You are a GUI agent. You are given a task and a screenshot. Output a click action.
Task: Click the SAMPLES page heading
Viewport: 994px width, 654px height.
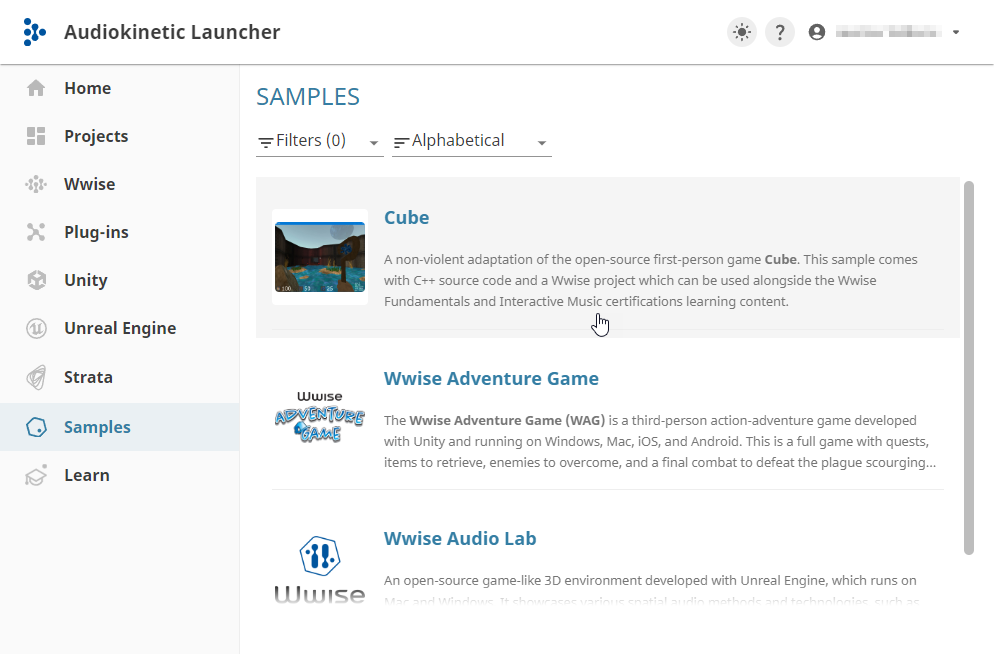(308, 97)
